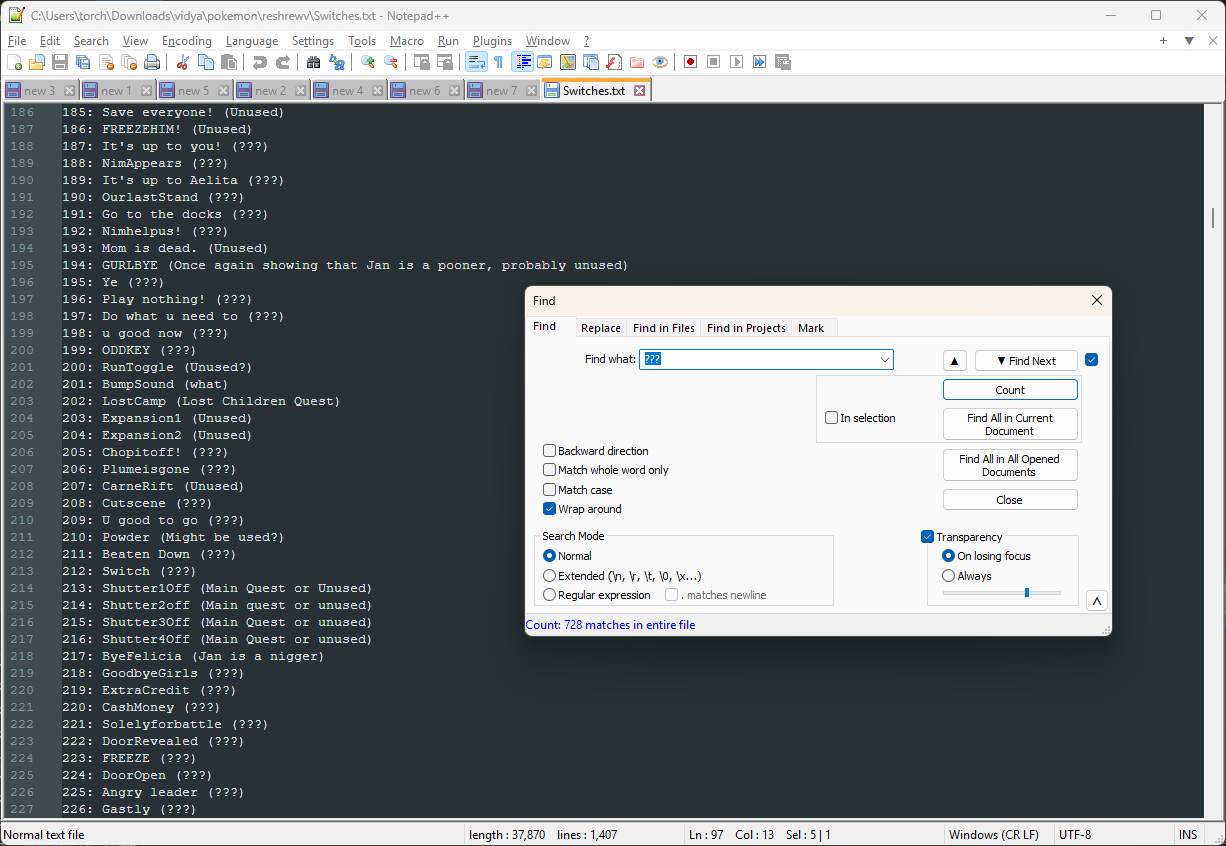Image resolution: width=1226 pixels, height=846 pixels.
Task: Collapse the Find dialog with caret button
Action: (x=1097, y=601)
